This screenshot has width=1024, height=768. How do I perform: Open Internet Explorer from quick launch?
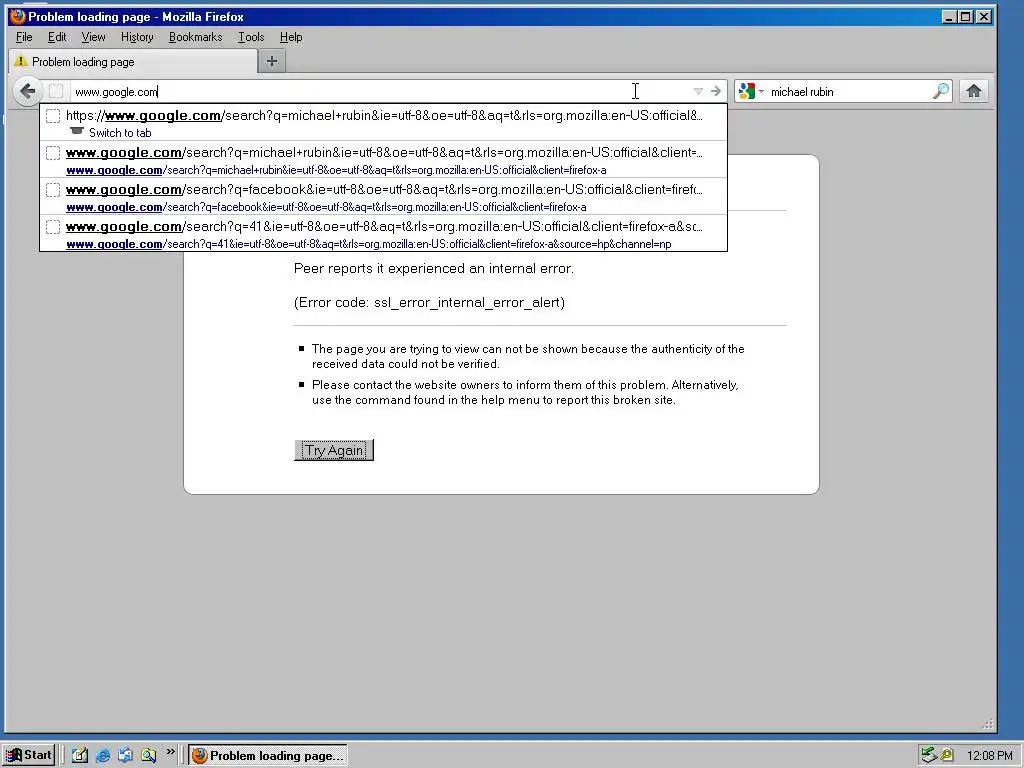click(x=103, y=756)
